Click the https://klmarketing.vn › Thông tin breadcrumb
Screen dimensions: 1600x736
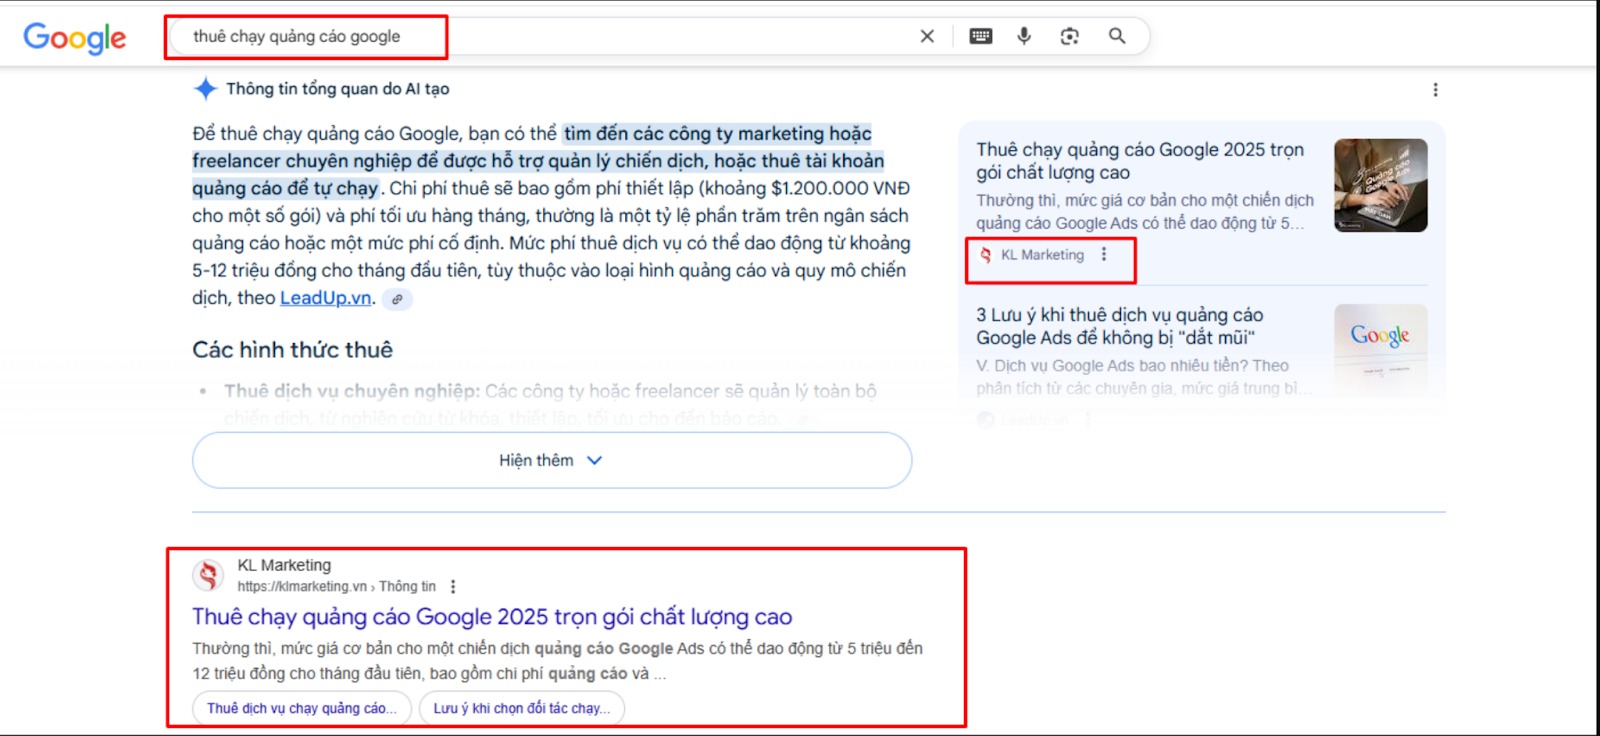coord(336,587)
